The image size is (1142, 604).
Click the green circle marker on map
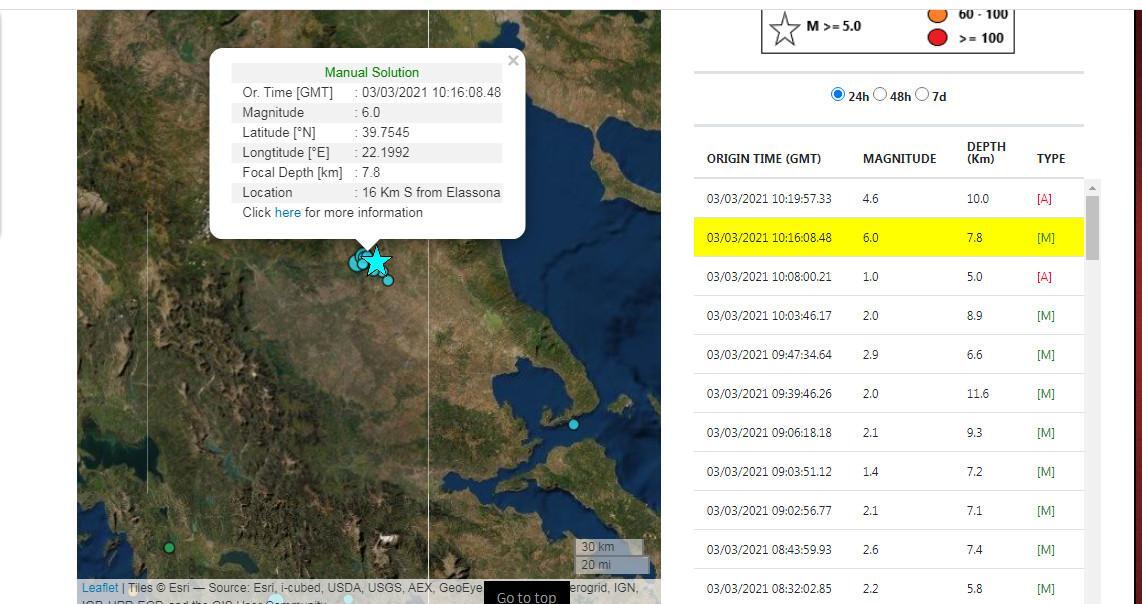point(169,547)
